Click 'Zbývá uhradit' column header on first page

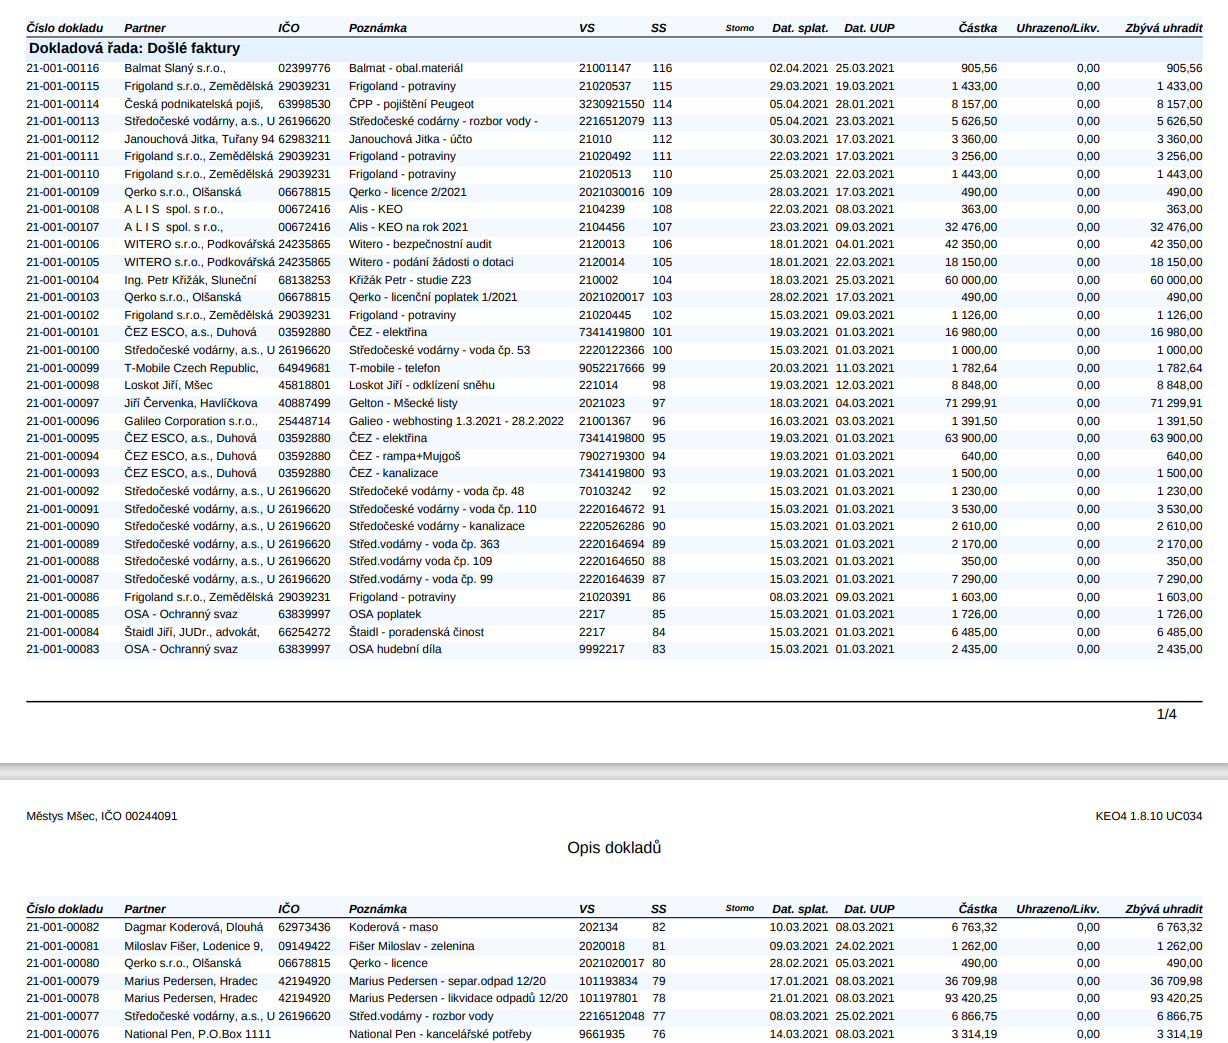point(1163,28)
